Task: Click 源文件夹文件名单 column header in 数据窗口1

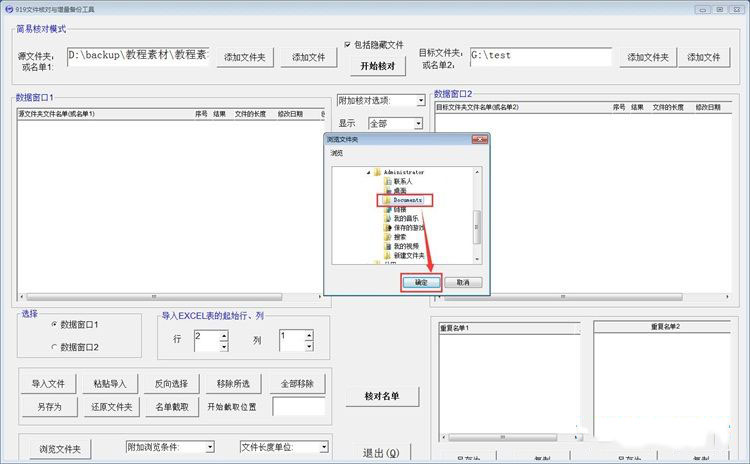Action: [105, 114]
